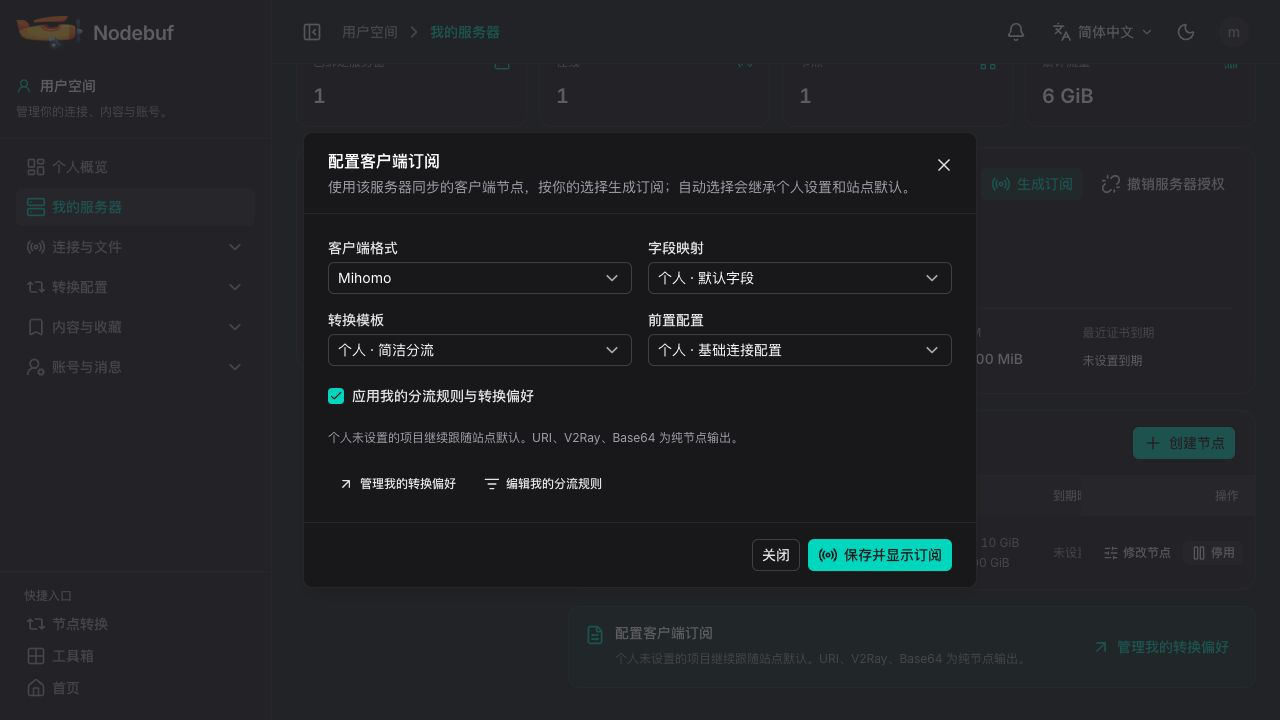Click the 工具箱 grid icon
This screenshot has height=720, width=1280.
(x=36, y=656)
